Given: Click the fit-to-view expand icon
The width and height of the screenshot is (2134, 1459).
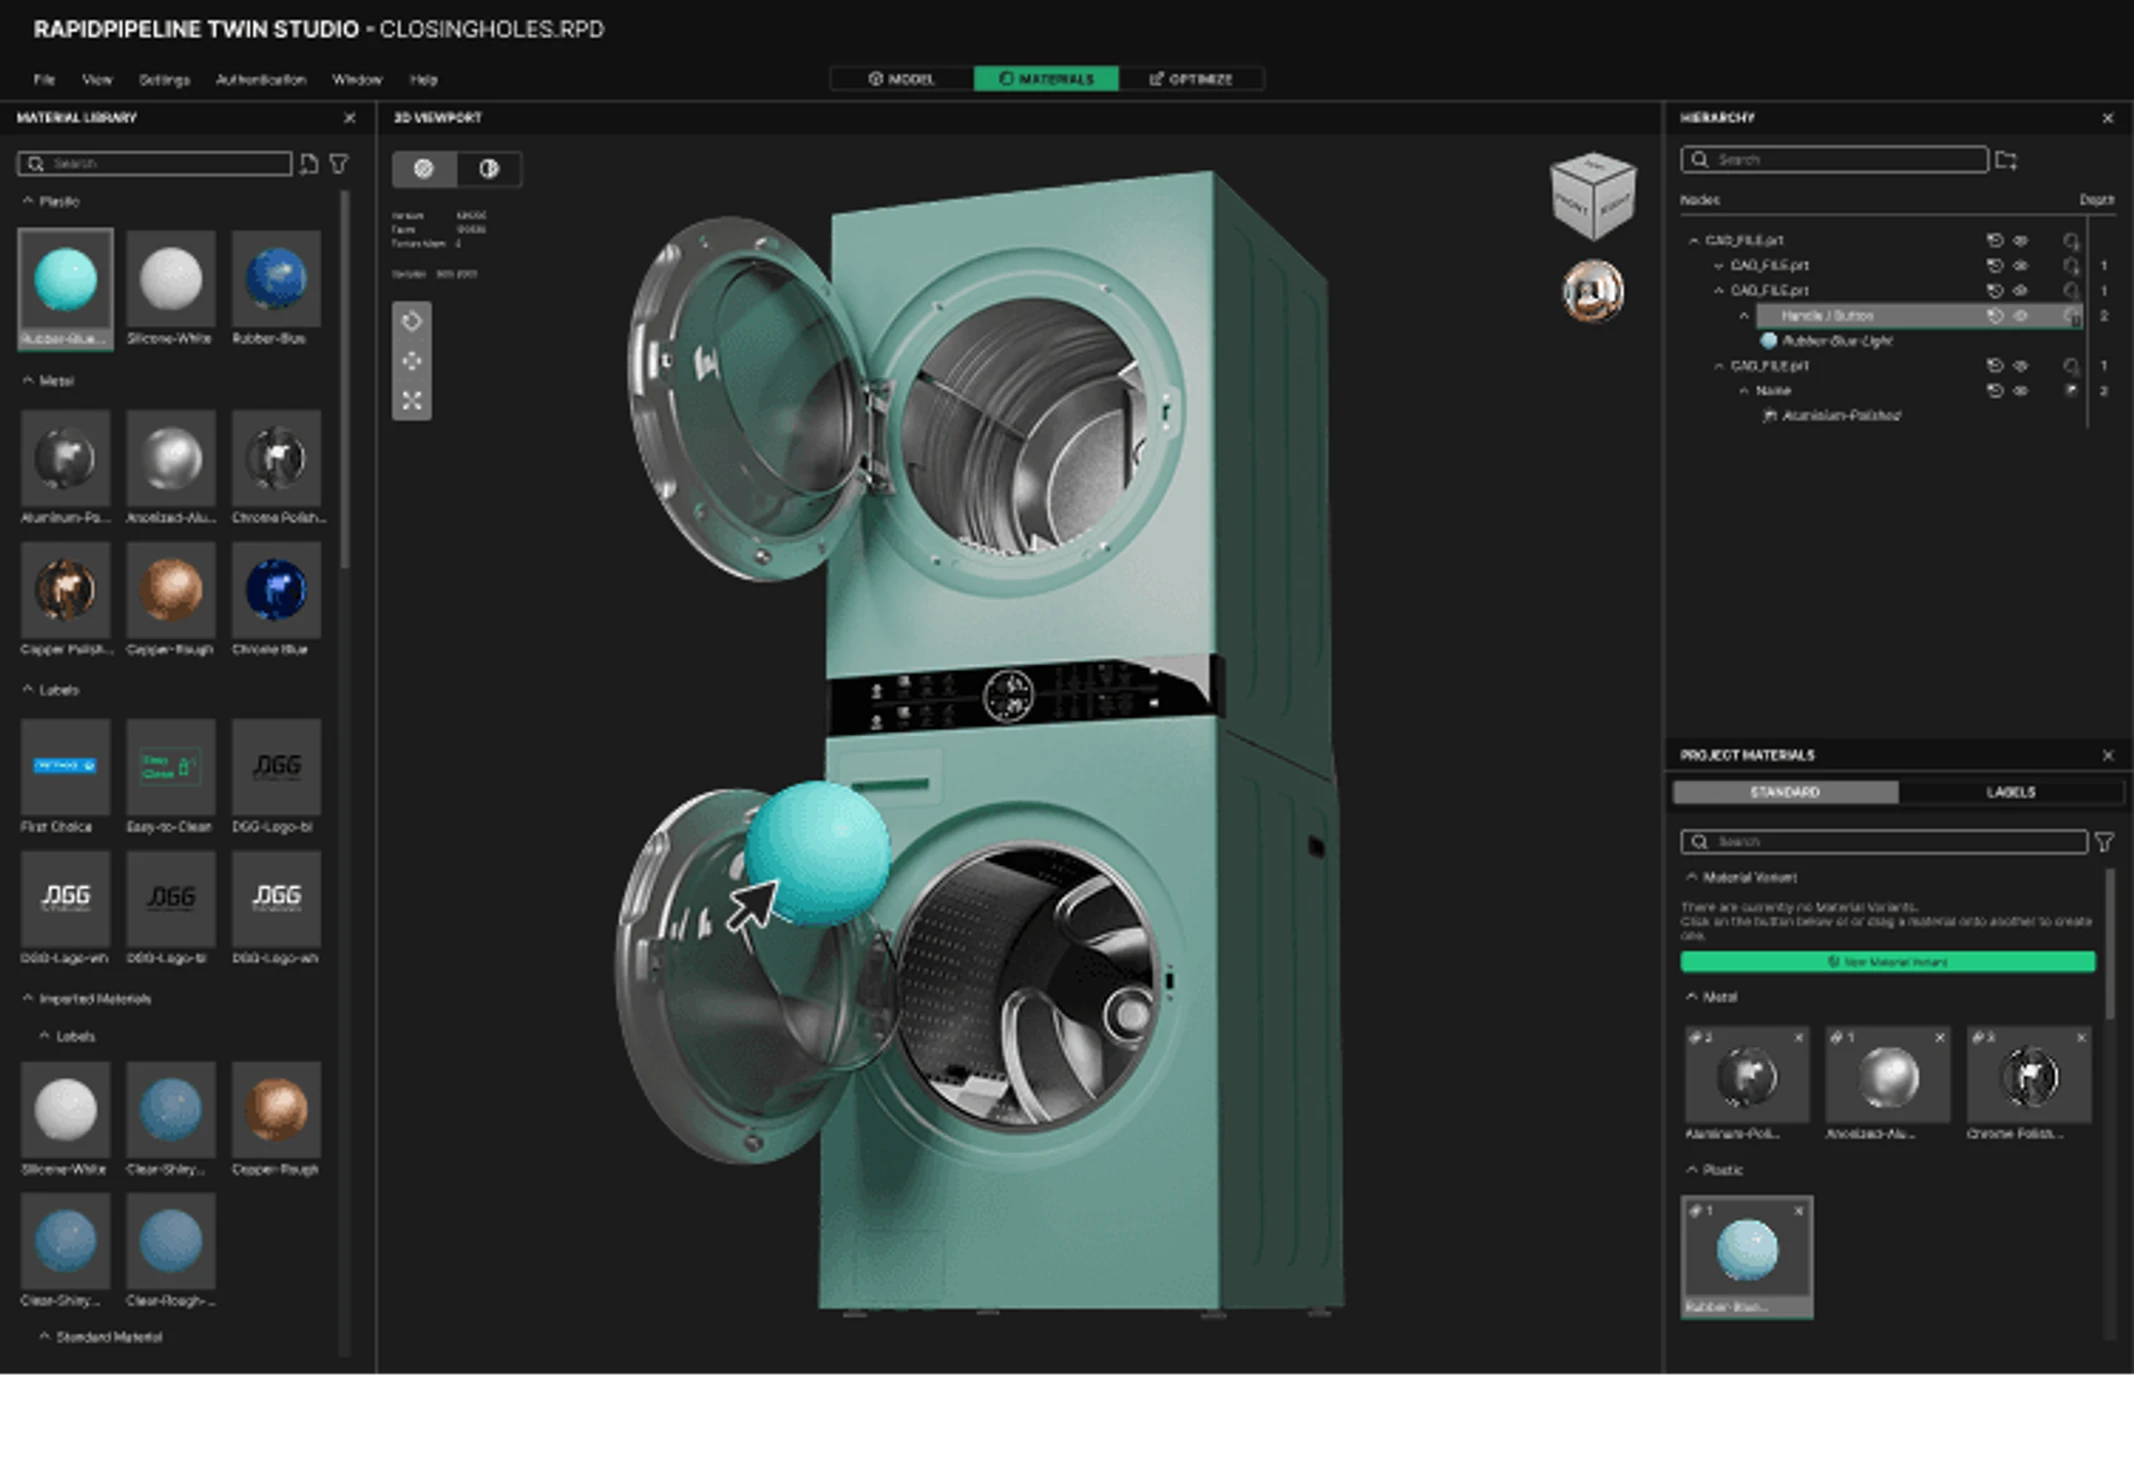Looking at the screenshot, I should click(x=411, y=401).
